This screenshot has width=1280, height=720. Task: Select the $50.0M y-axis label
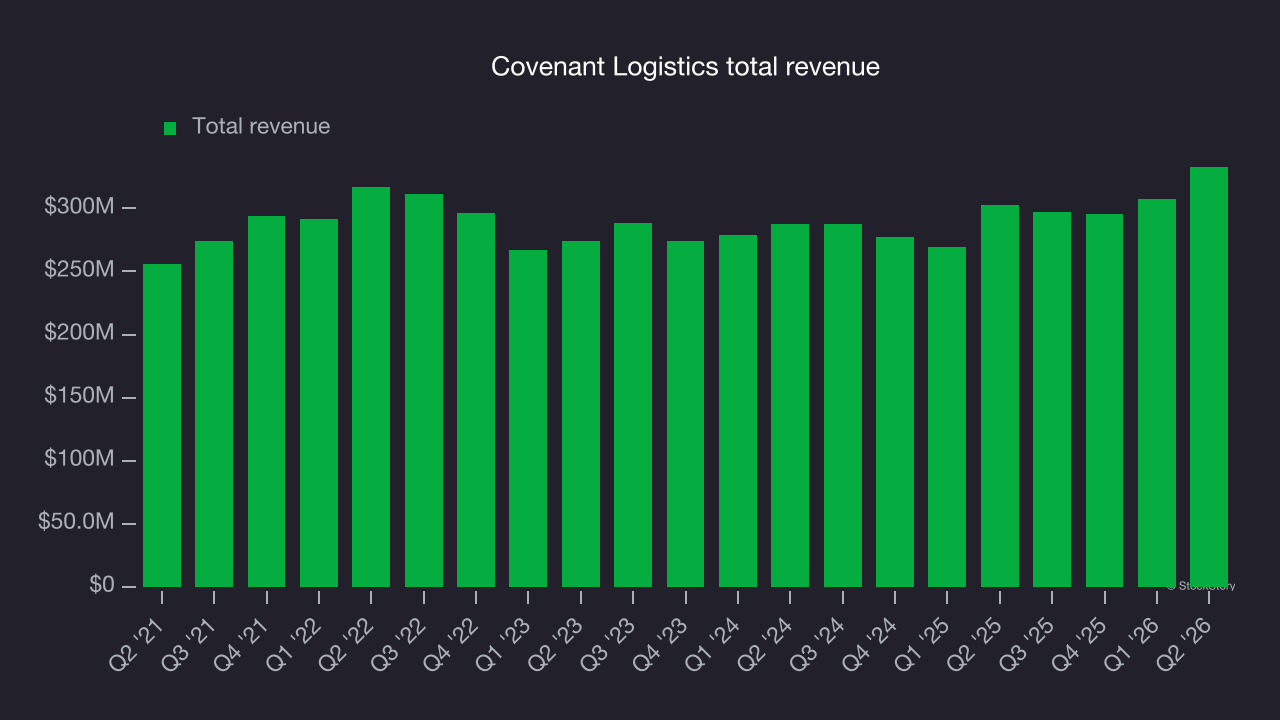pyautogui.click(x=76, y=523)
